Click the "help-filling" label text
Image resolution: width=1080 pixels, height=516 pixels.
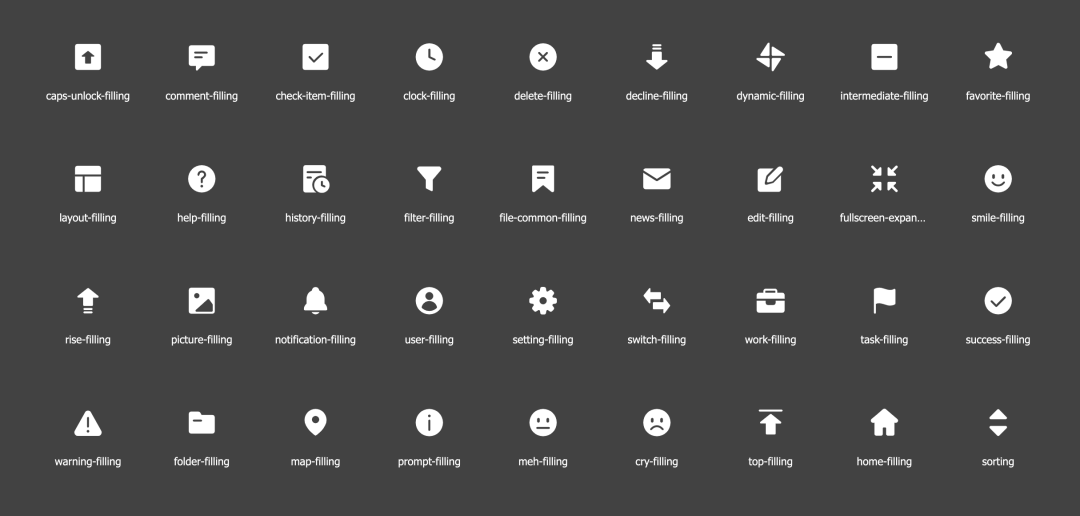pyautogui.click(x=202, y=218)
